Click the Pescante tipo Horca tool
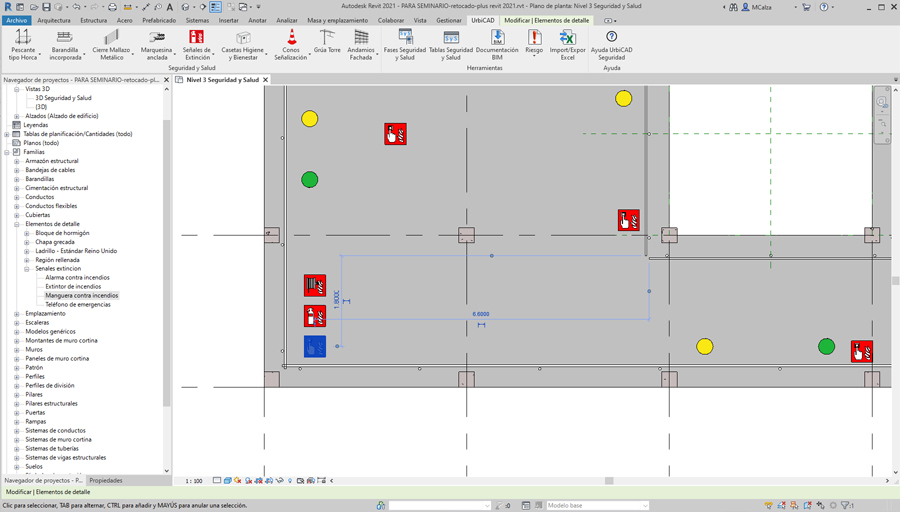The image size is (900, 512). coord(22,44)
